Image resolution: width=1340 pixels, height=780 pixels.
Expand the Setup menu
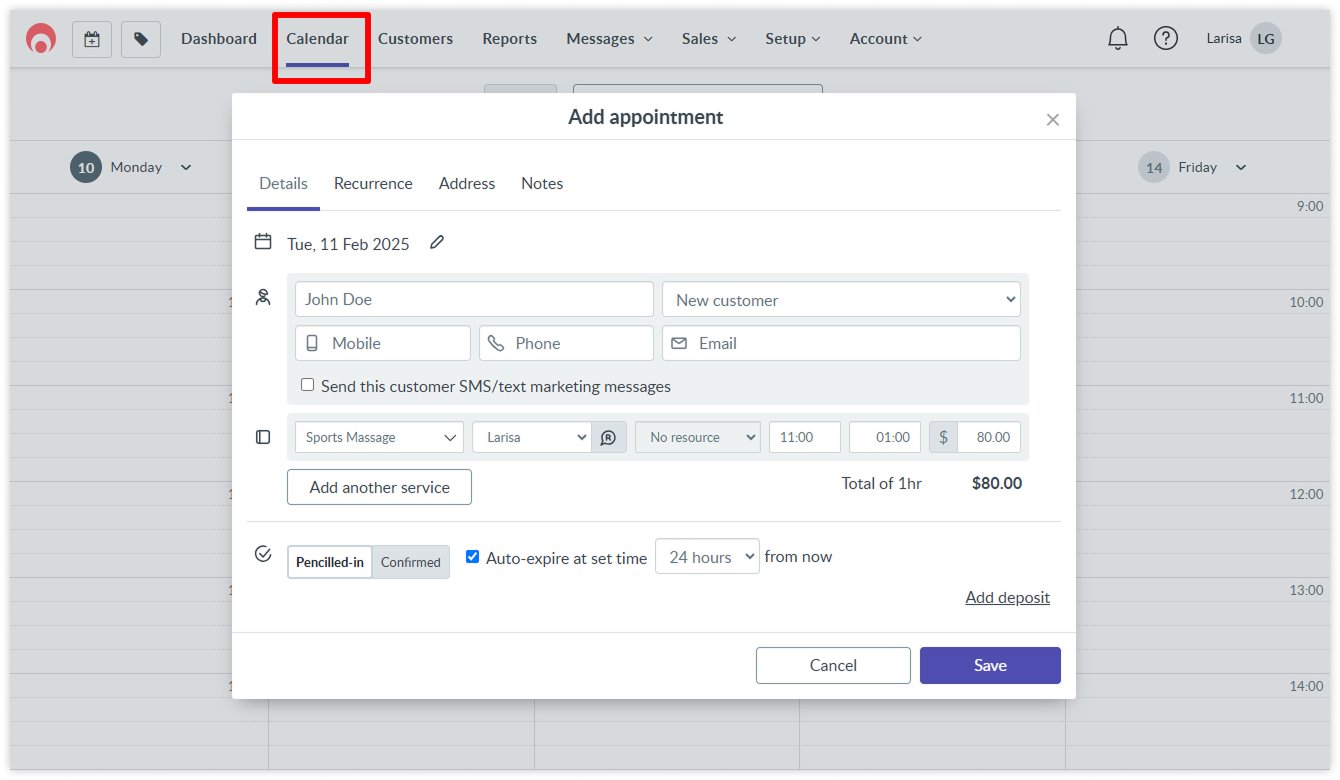click(x=793, y=39)
